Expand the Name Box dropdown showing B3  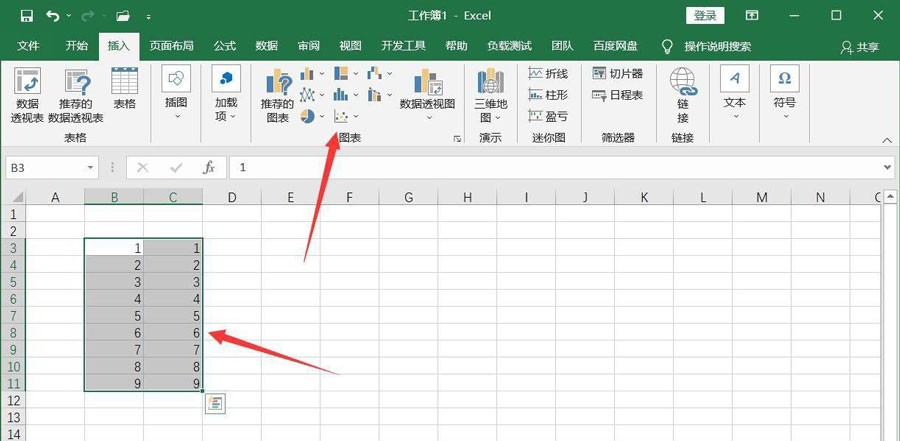[x=91, y=168]
